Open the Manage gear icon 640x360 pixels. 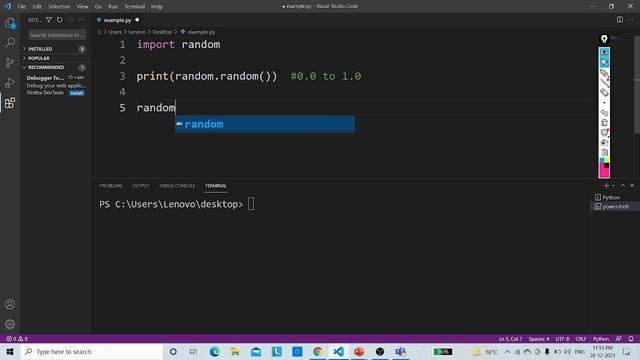[x=10, y=324]
